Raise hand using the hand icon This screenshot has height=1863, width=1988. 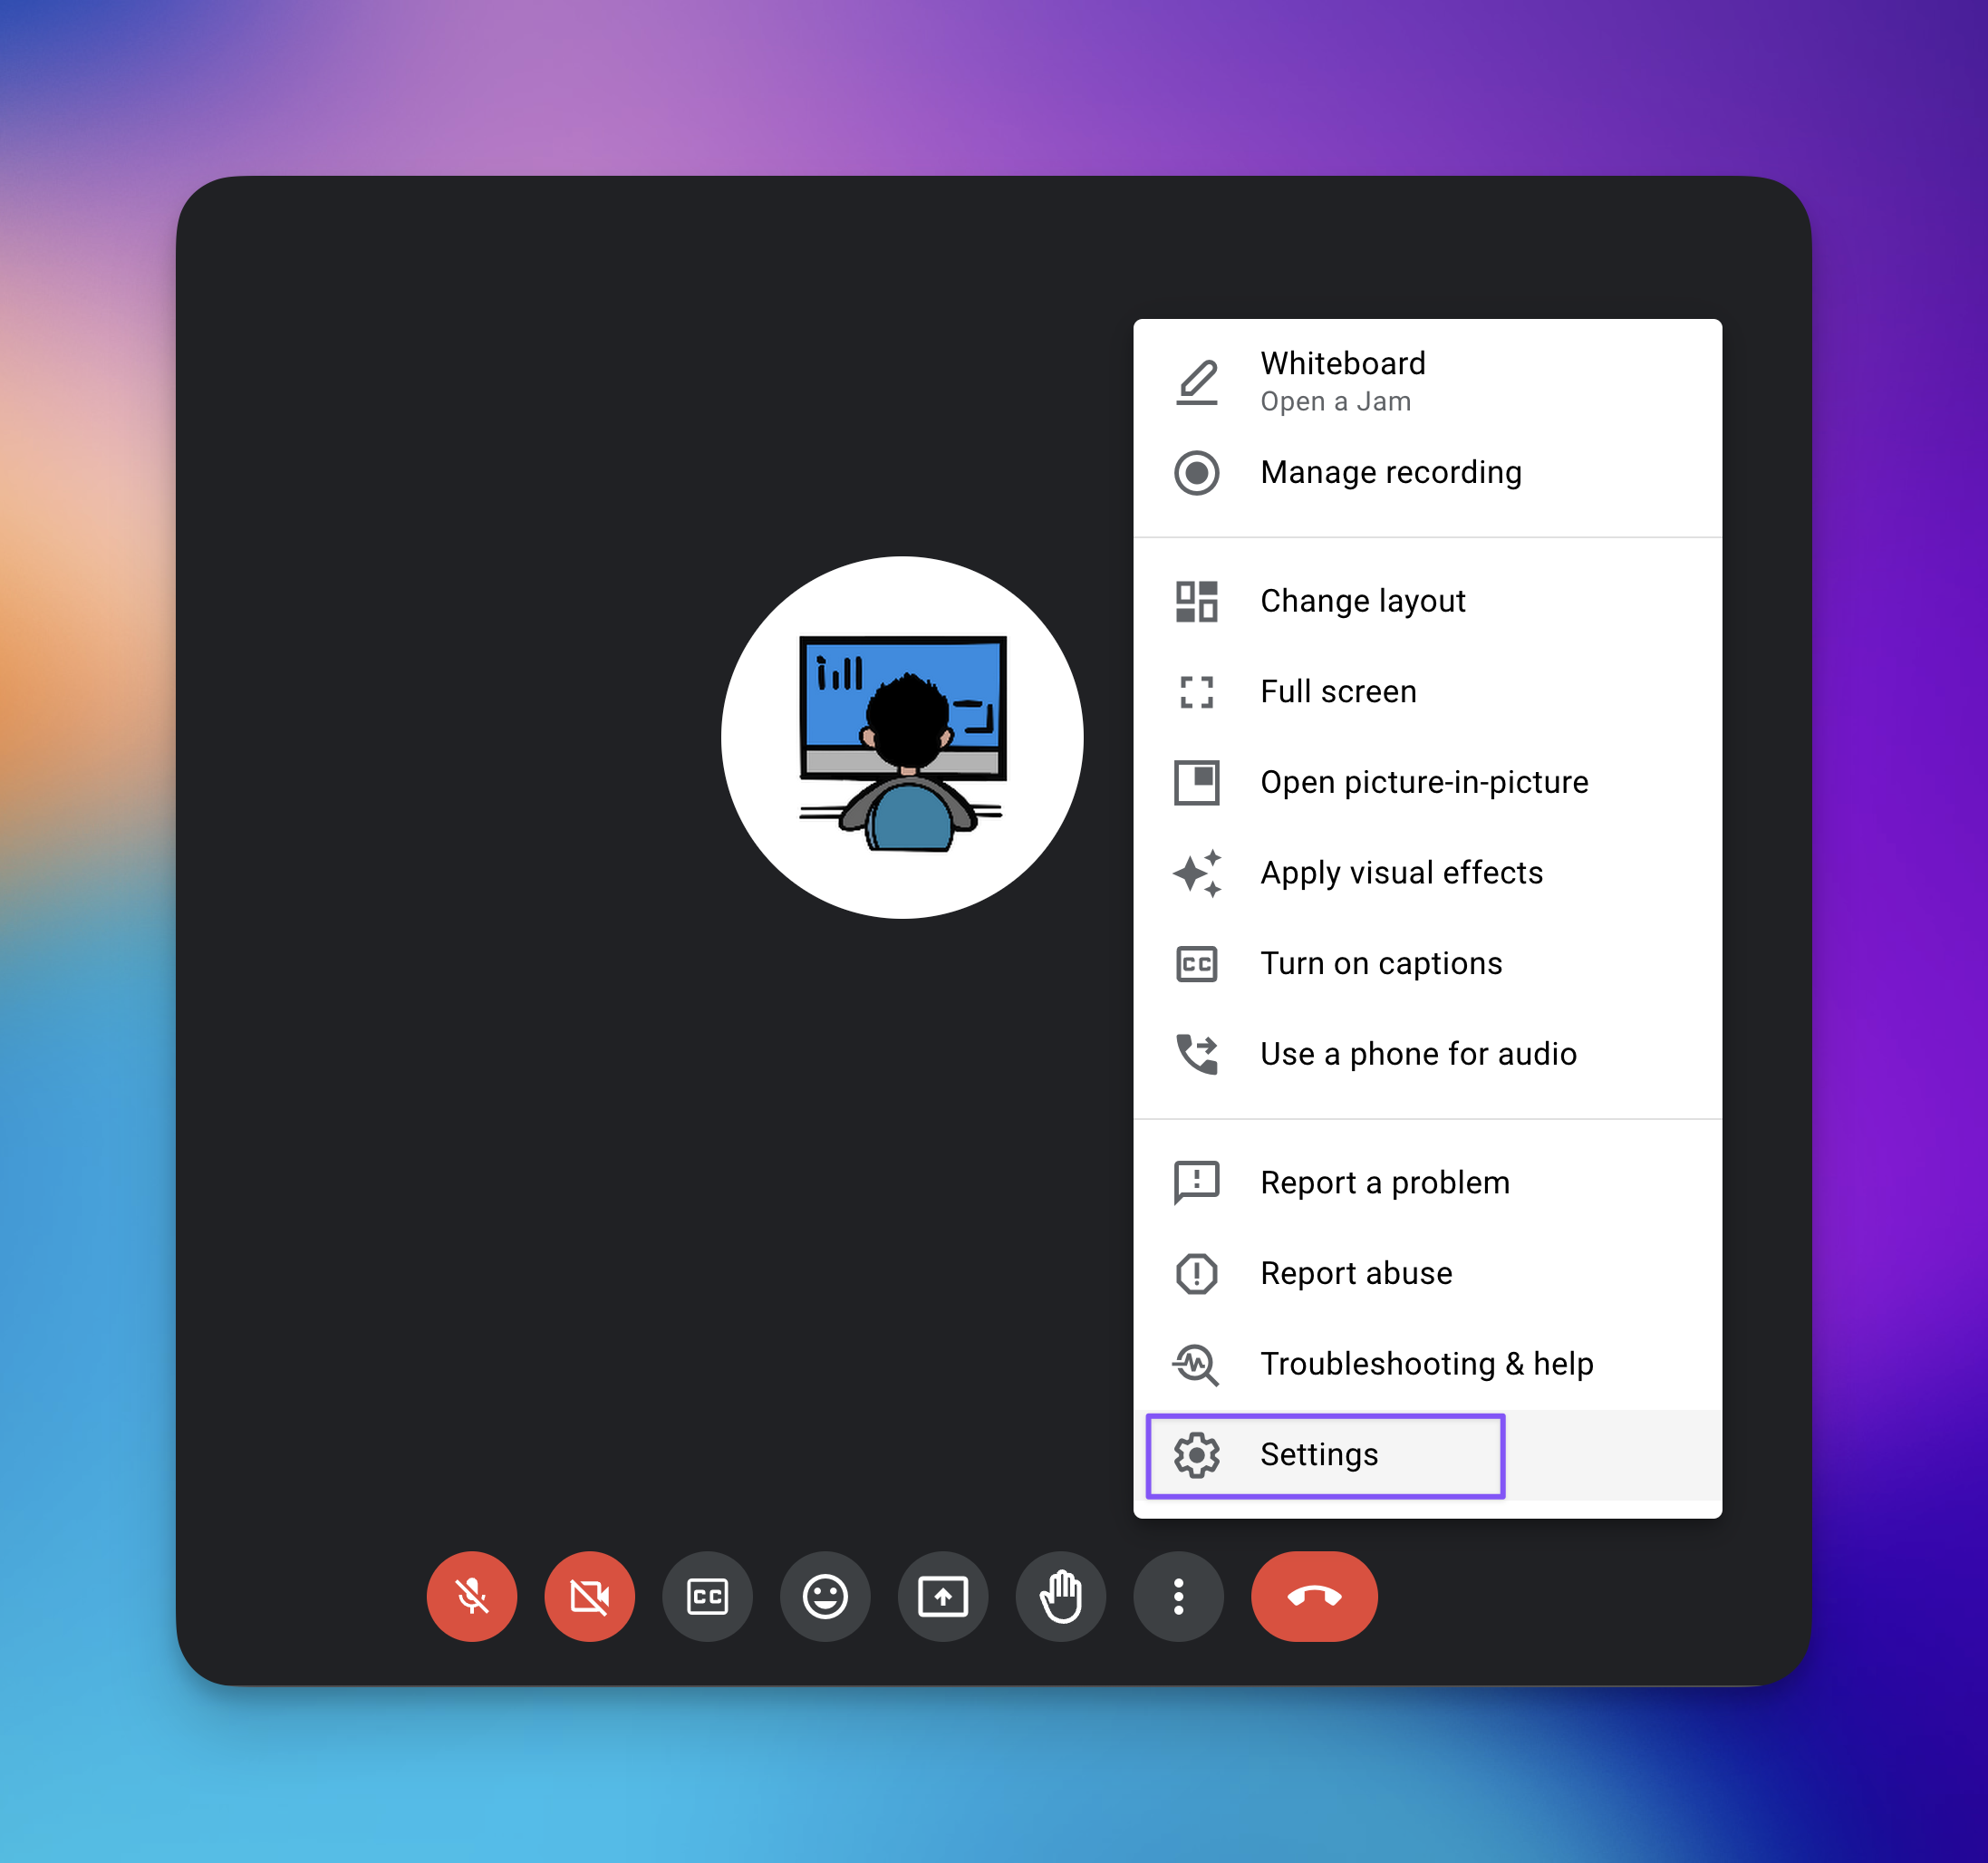click(x=1060, y=1596)
